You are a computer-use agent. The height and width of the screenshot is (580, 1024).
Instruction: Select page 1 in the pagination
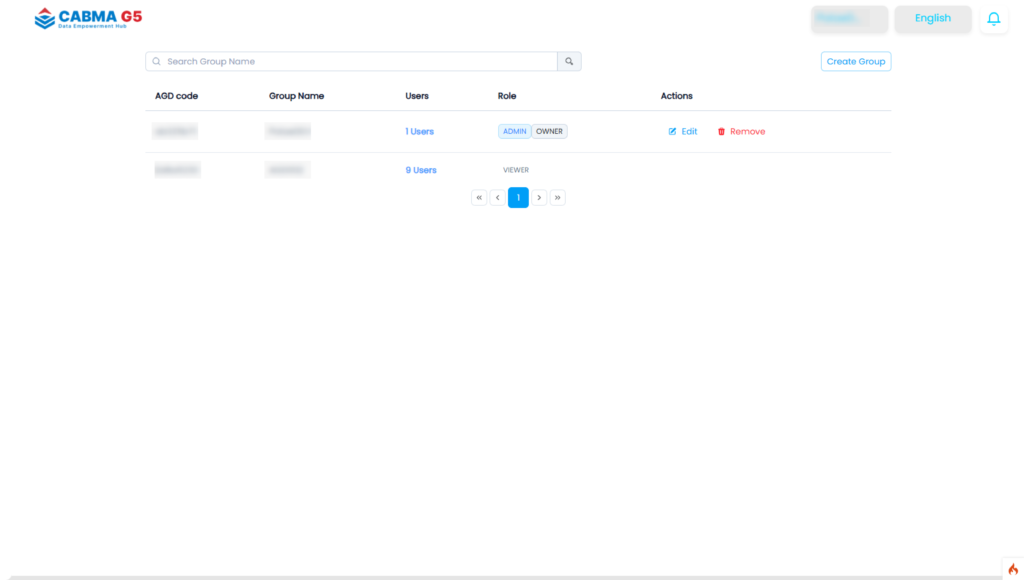click(518, 198)
